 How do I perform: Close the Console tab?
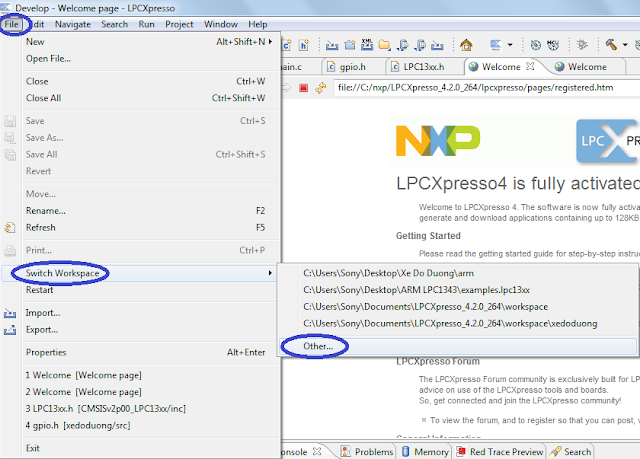[x=317, y=451]
